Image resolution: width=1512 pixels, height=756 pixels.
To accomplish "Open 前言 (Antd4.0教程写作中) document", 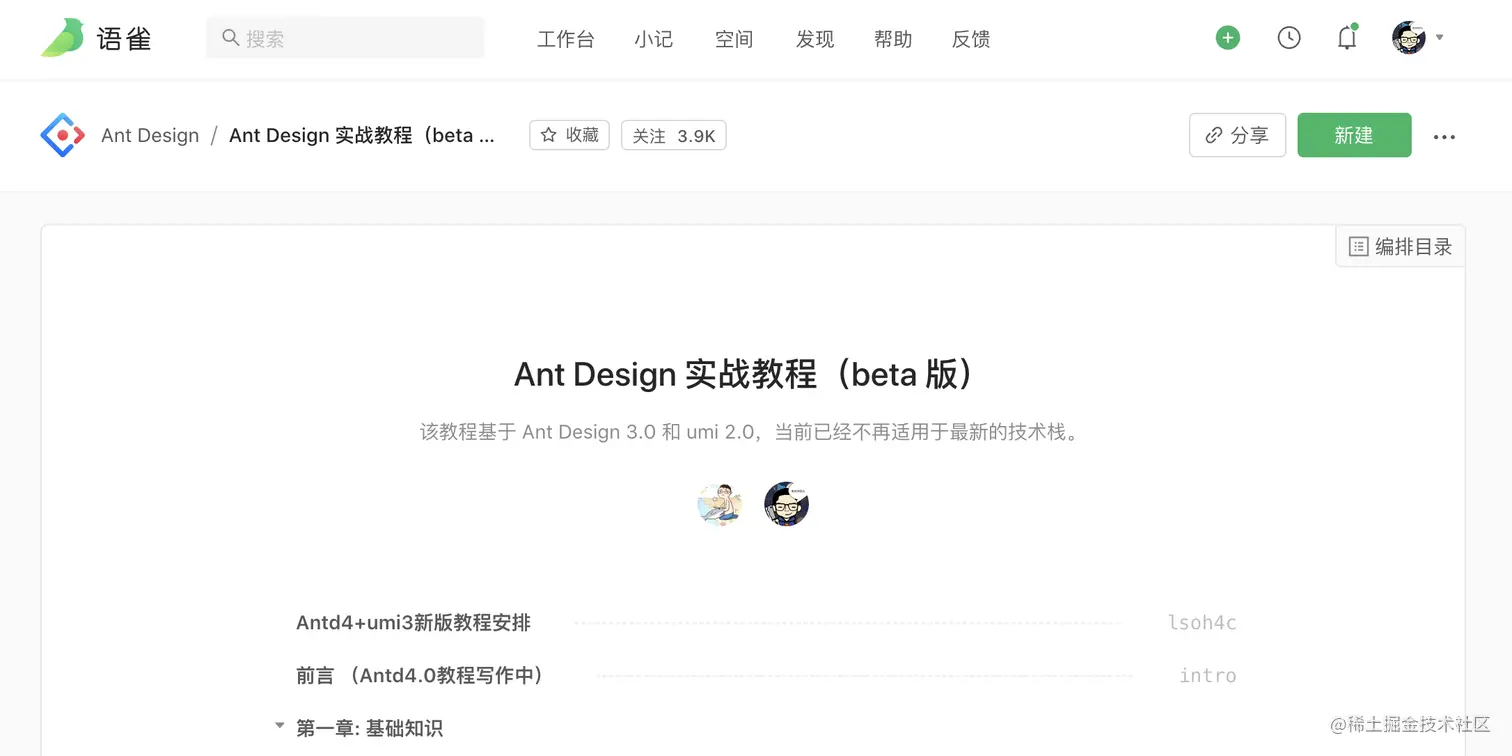I will pos(420,676).
